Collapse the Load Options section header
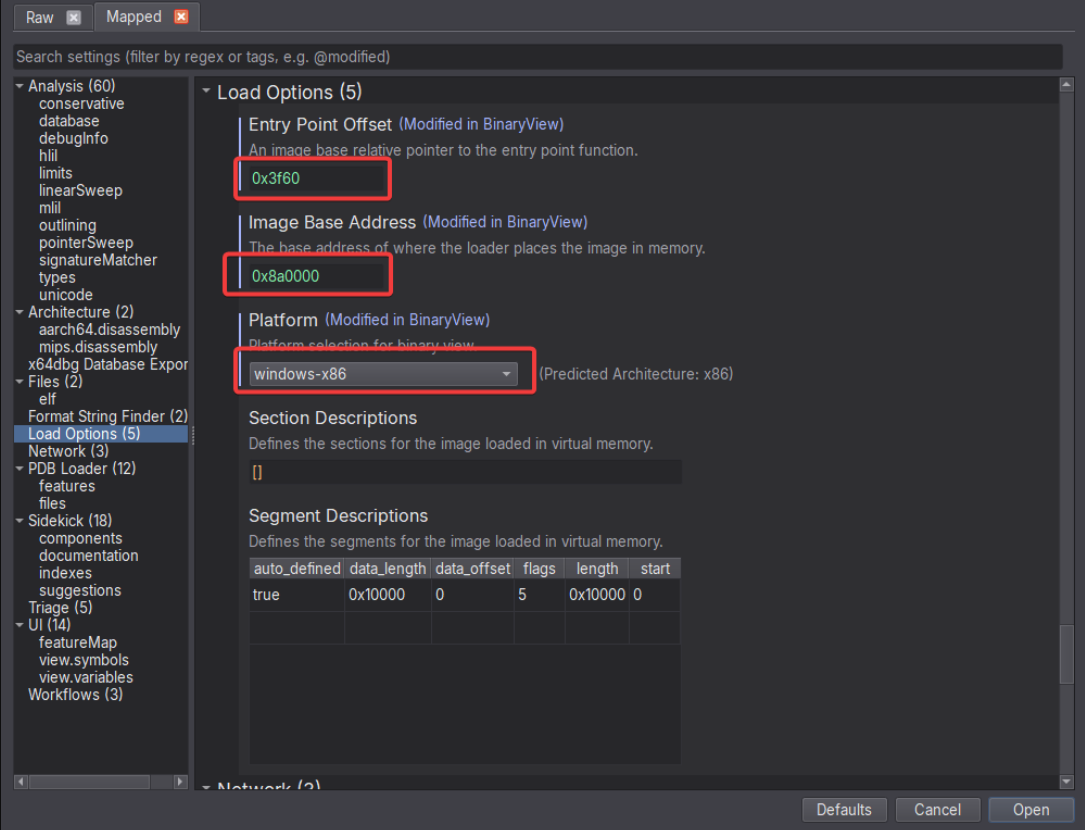The height and width of the screenshot is (830, 1085). pos(207,92)
